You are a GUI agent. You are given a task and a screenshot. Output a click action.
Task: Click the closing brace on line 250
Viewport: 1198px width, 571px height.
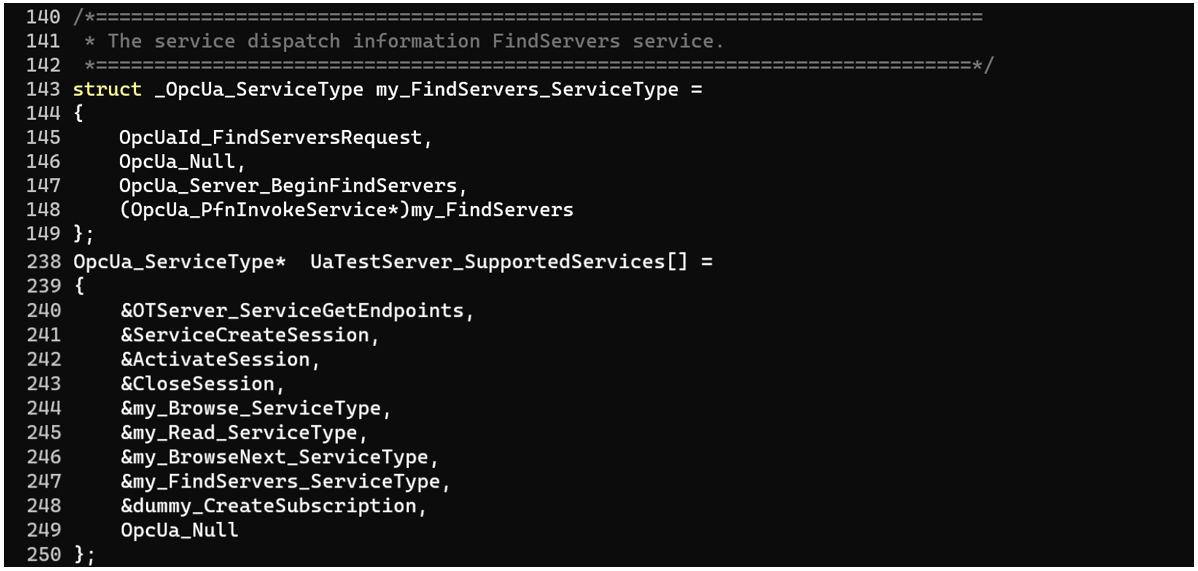[x=79, y=555]
